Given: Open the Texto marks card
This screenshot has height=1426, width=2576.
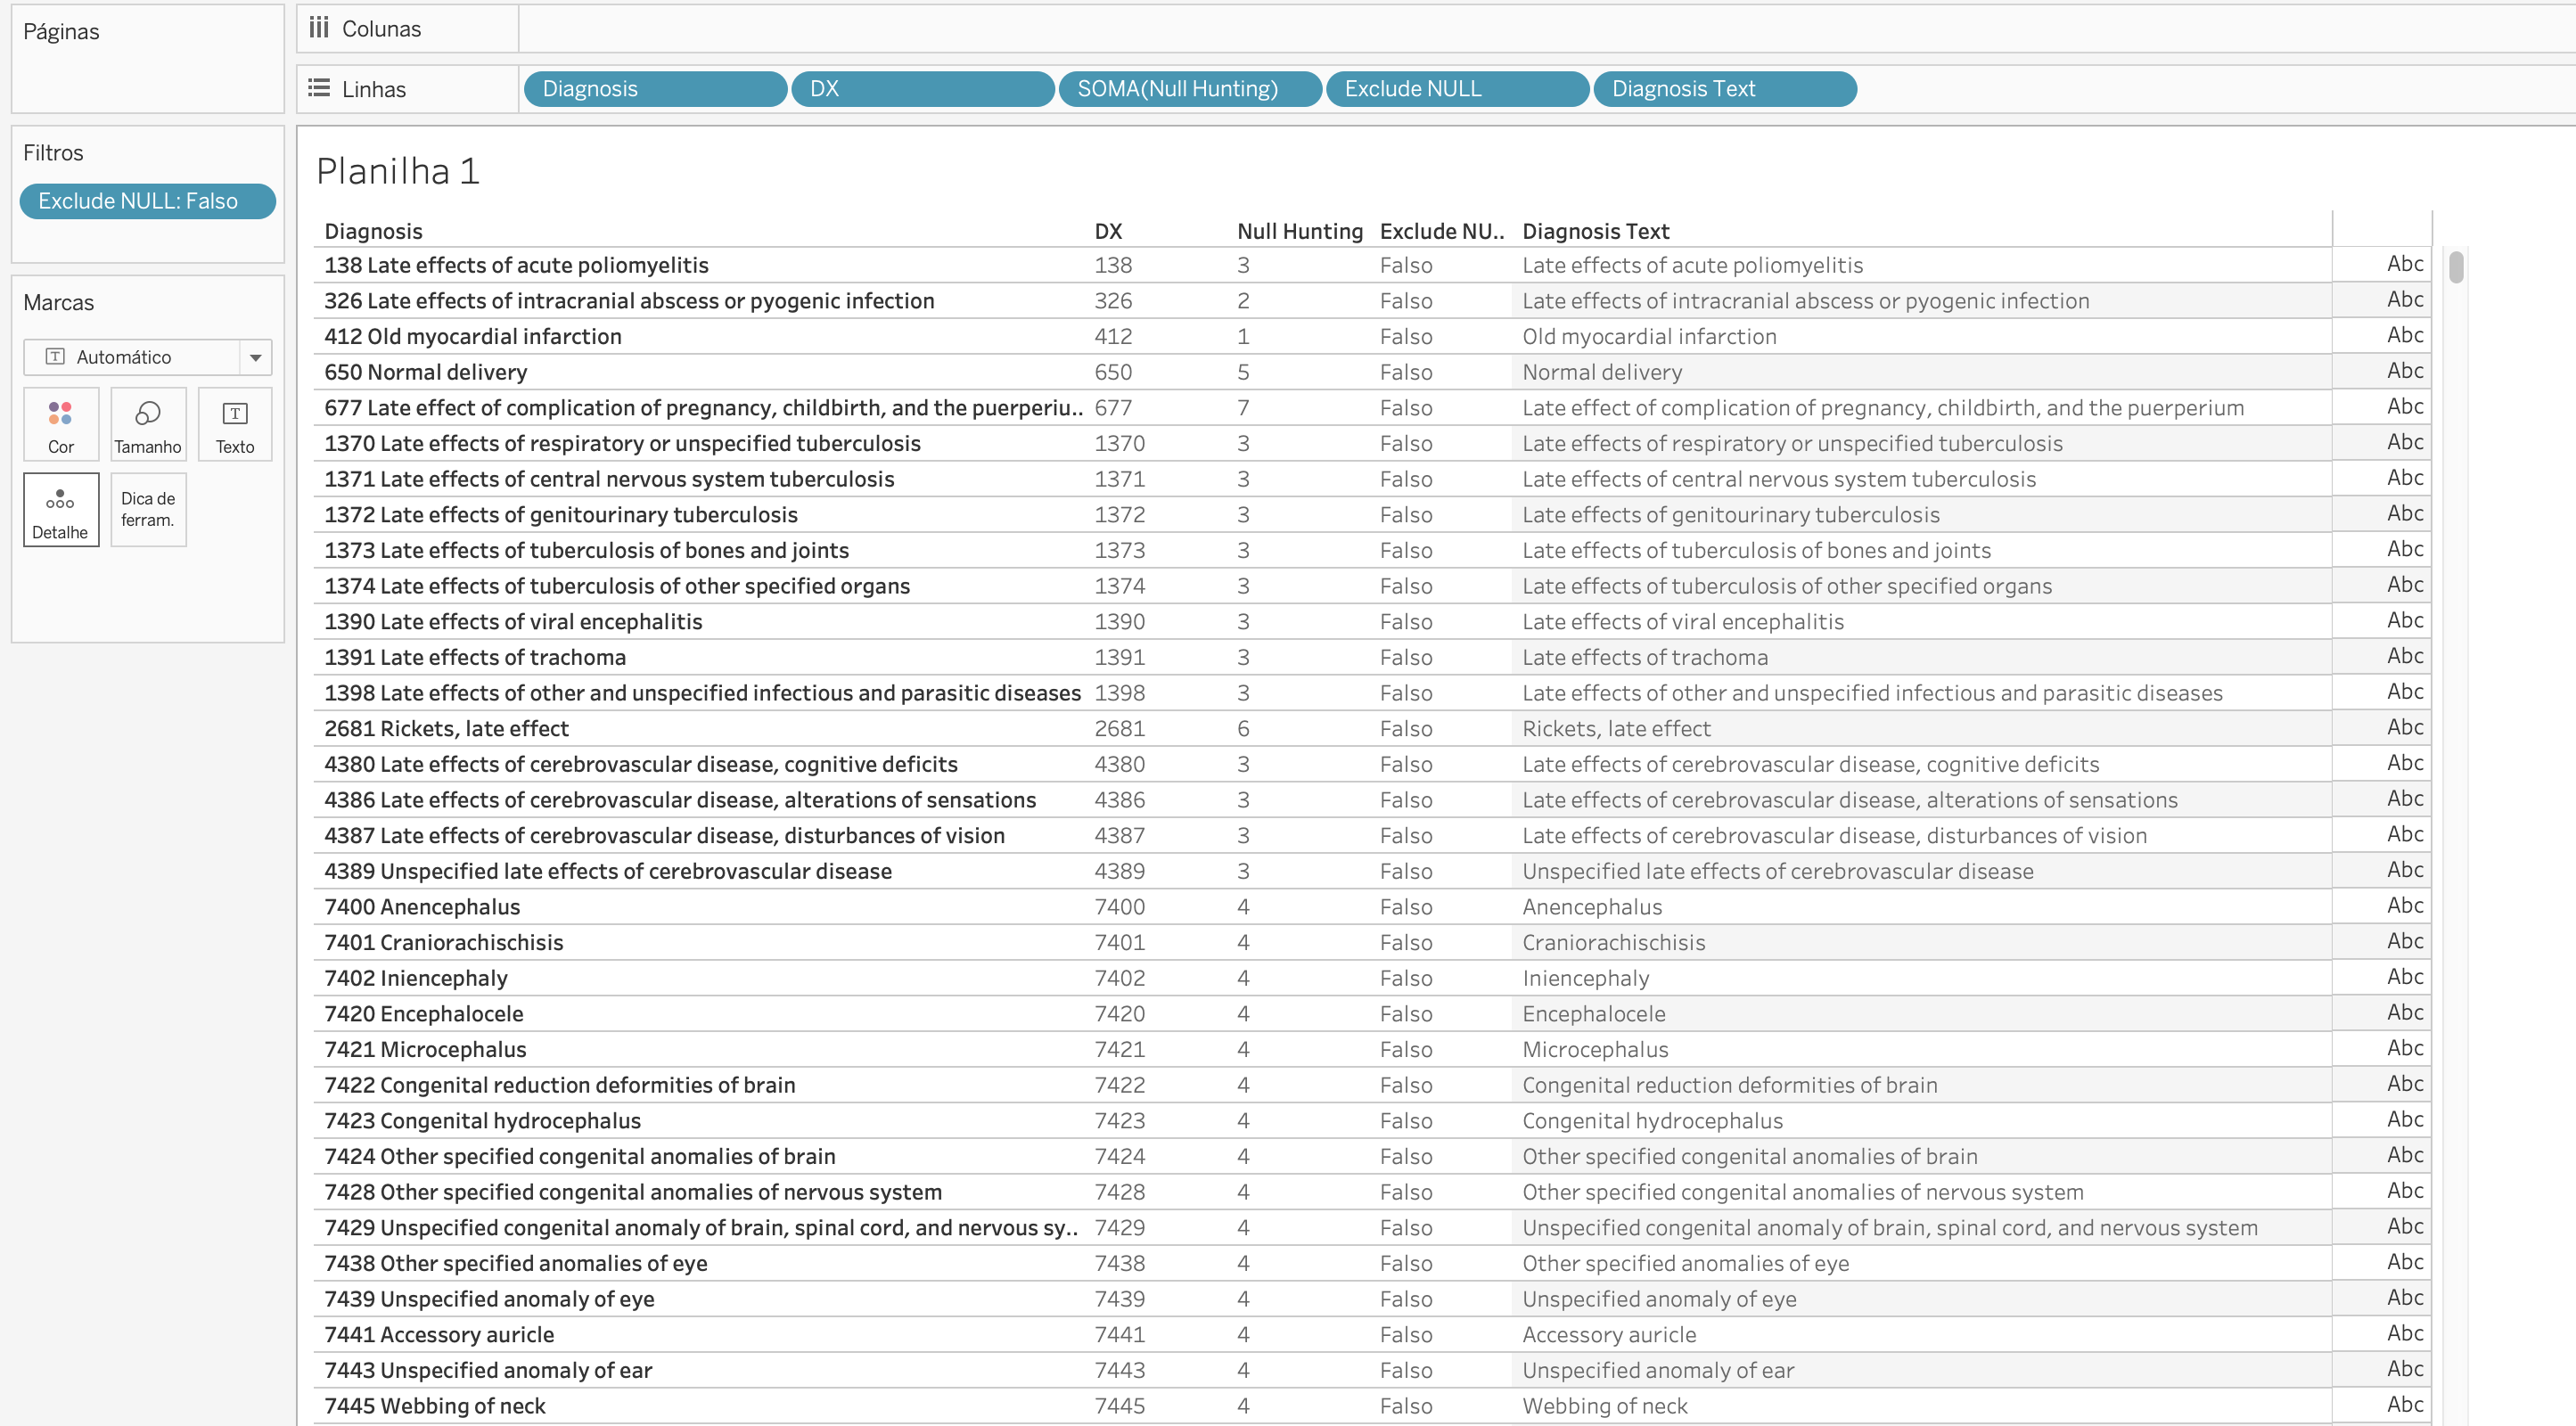Looking at the screenshot, I should [x=234, y=424].
